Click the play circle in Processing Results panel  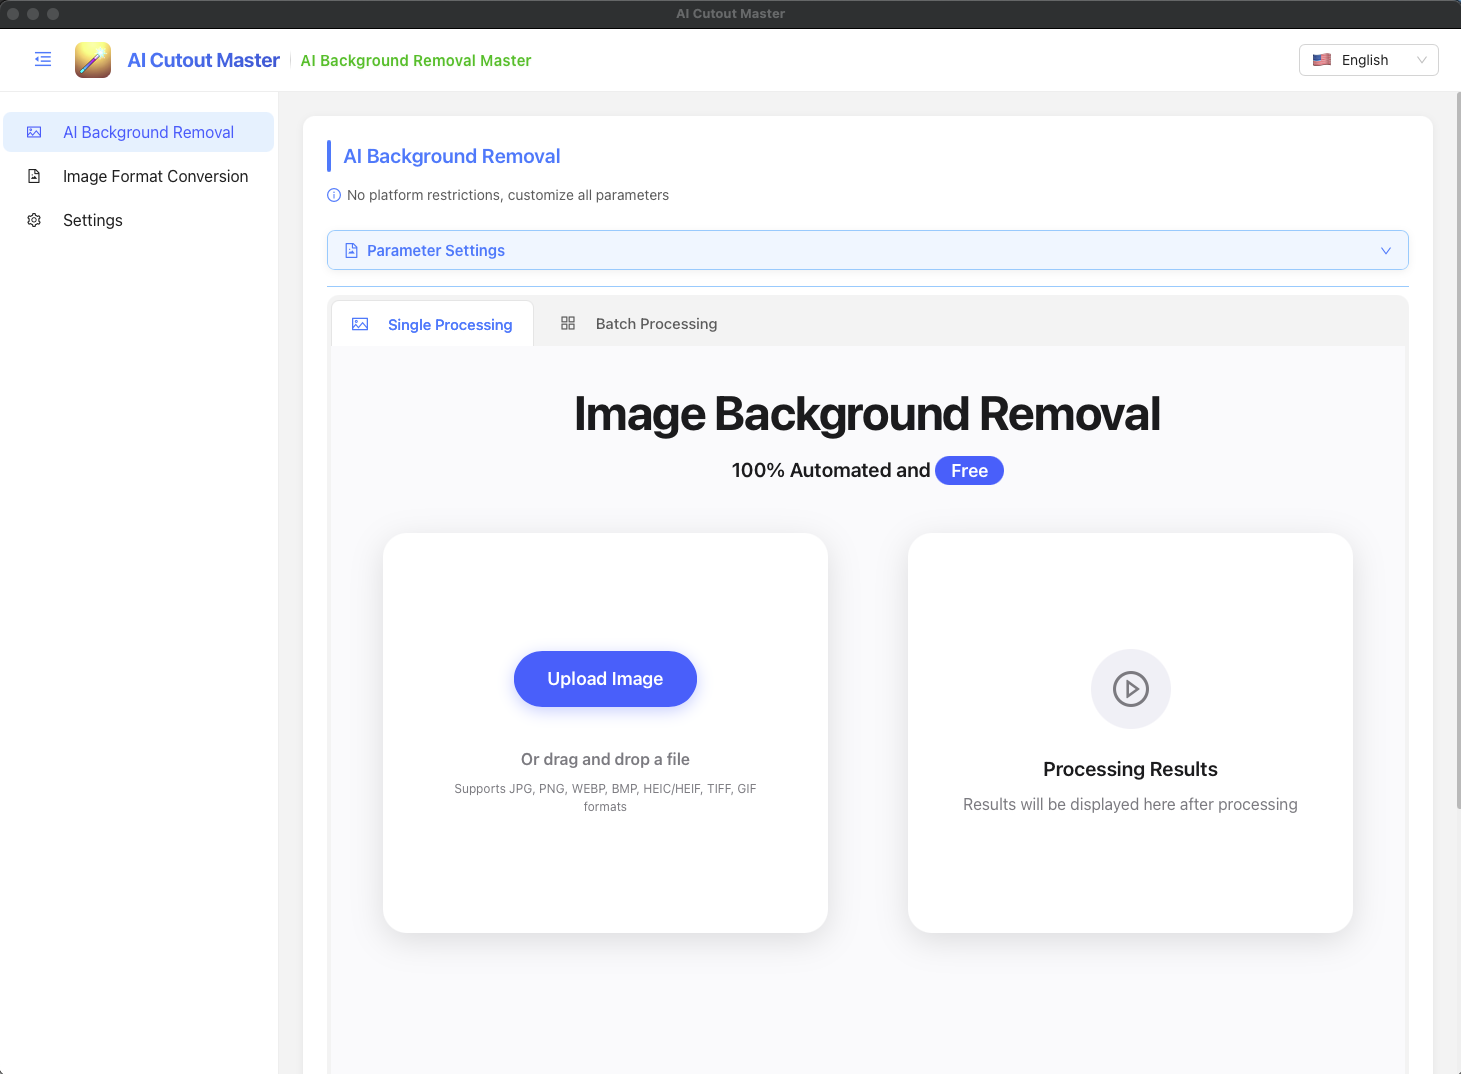coord(1130,689)
